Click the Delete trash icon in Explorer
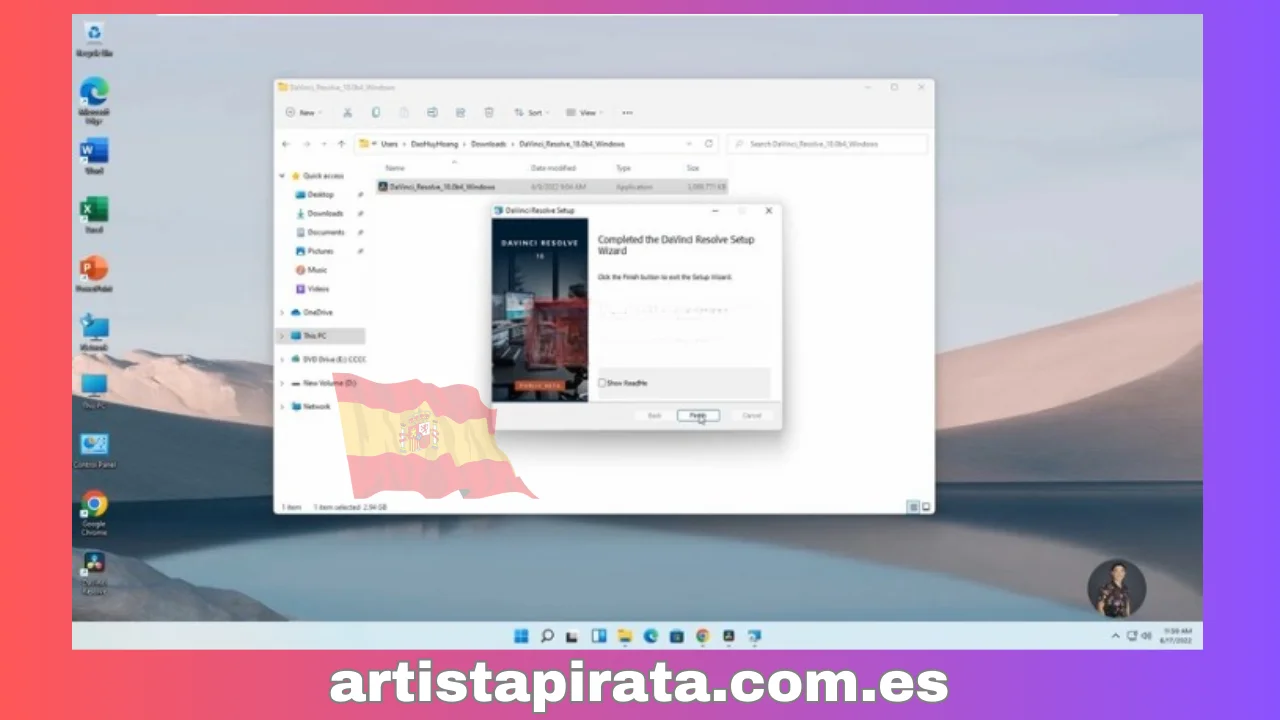The height and width of the screenshot is (720, 1280). 489,113
